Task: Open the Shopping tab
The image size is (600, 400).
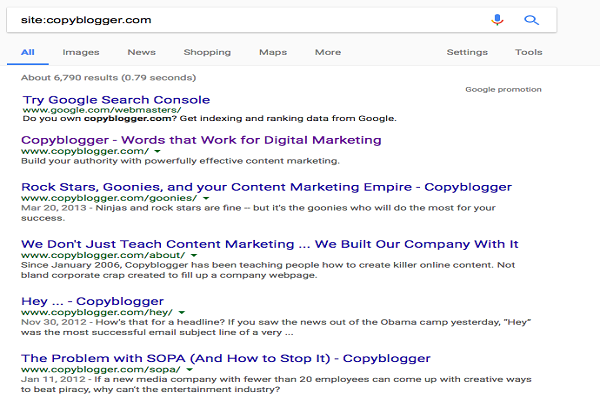Action: coord(207,52)
